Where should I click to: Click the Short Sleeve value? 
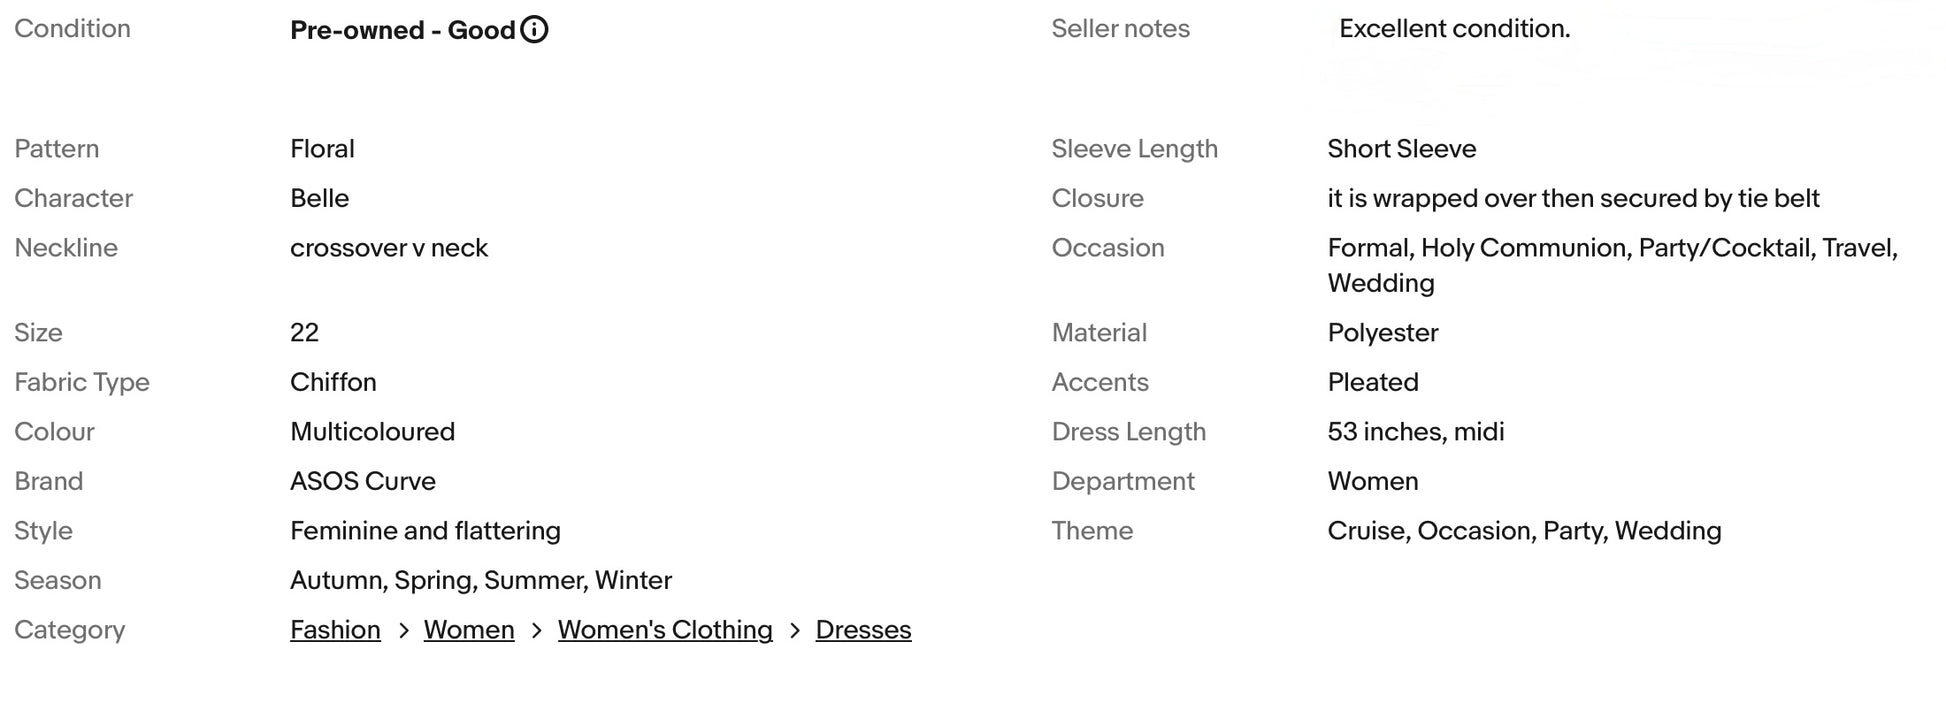pos(1401,149)
